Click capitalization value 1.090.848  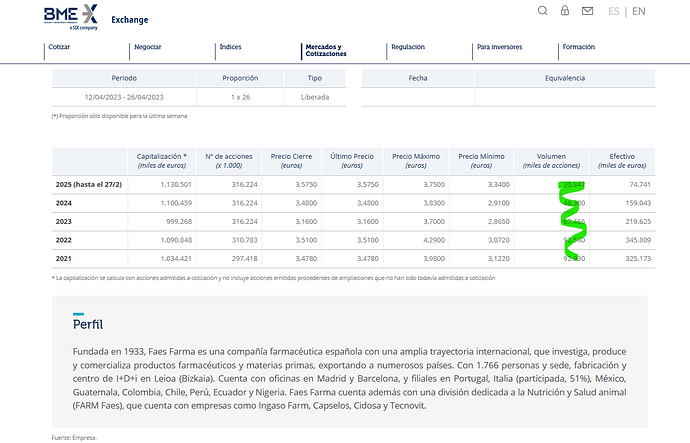176,240
